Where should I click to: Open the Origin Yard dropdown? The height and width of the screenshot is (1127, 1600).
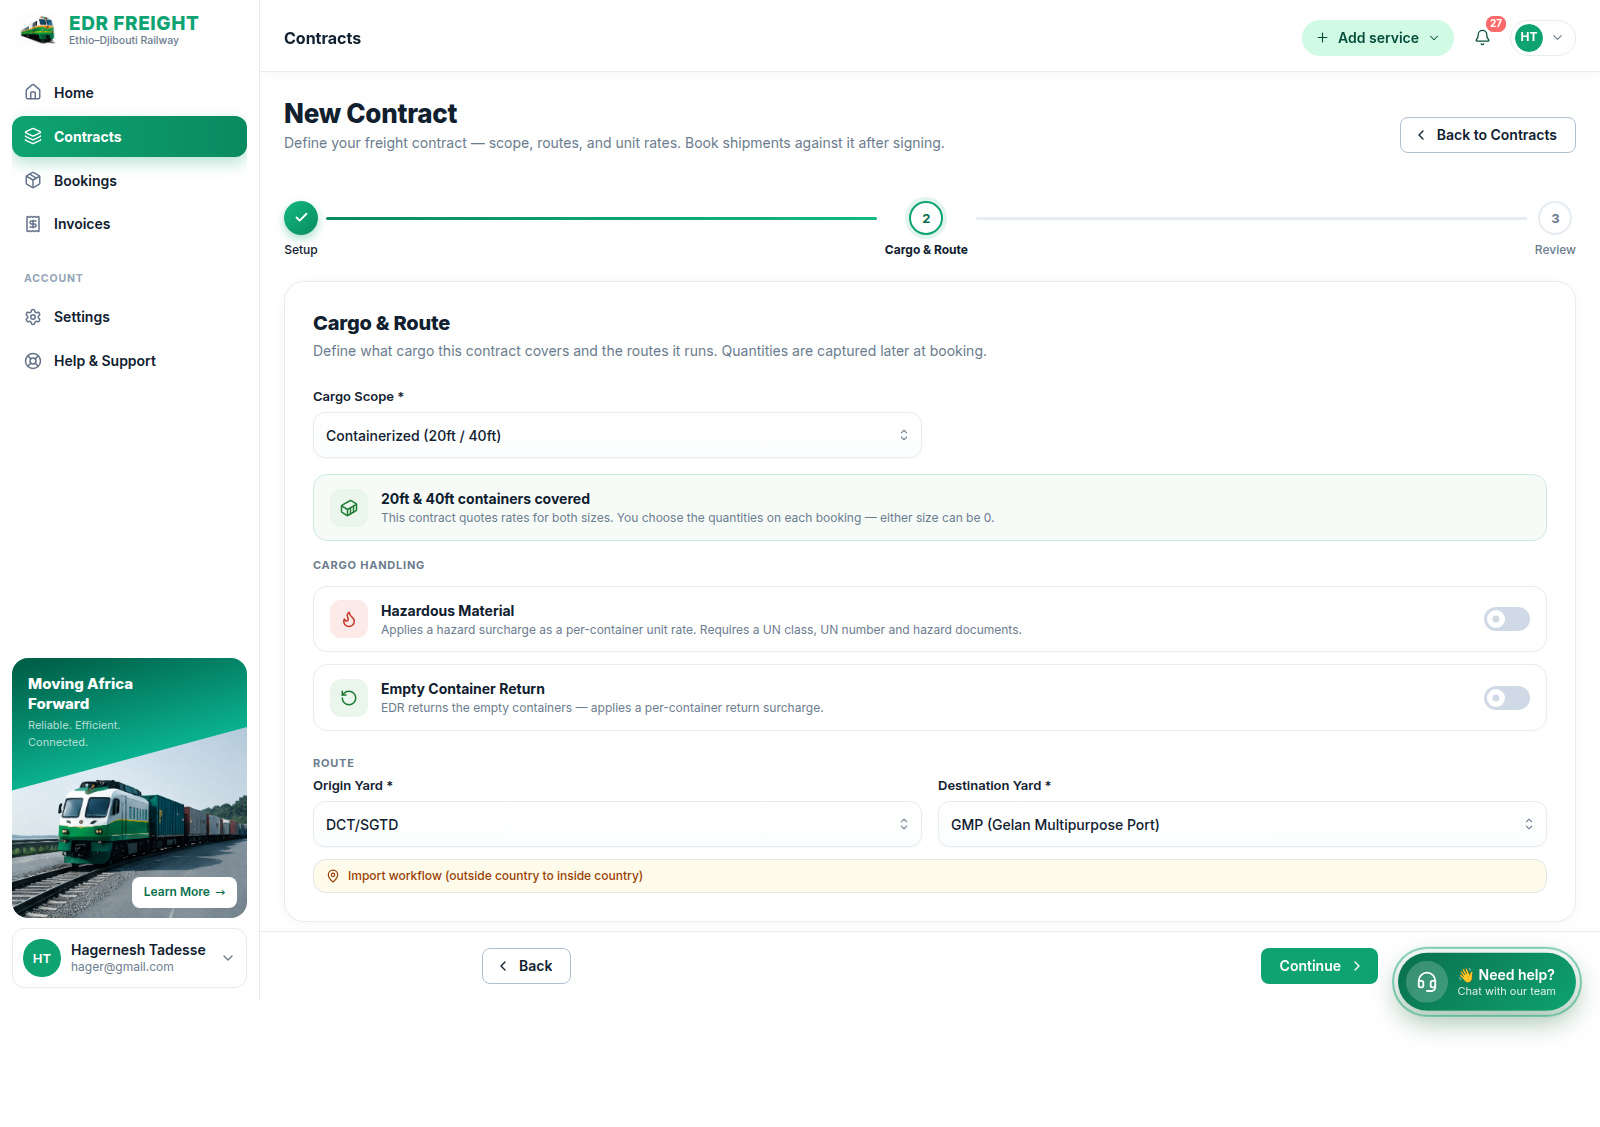(x=617, y=824)
